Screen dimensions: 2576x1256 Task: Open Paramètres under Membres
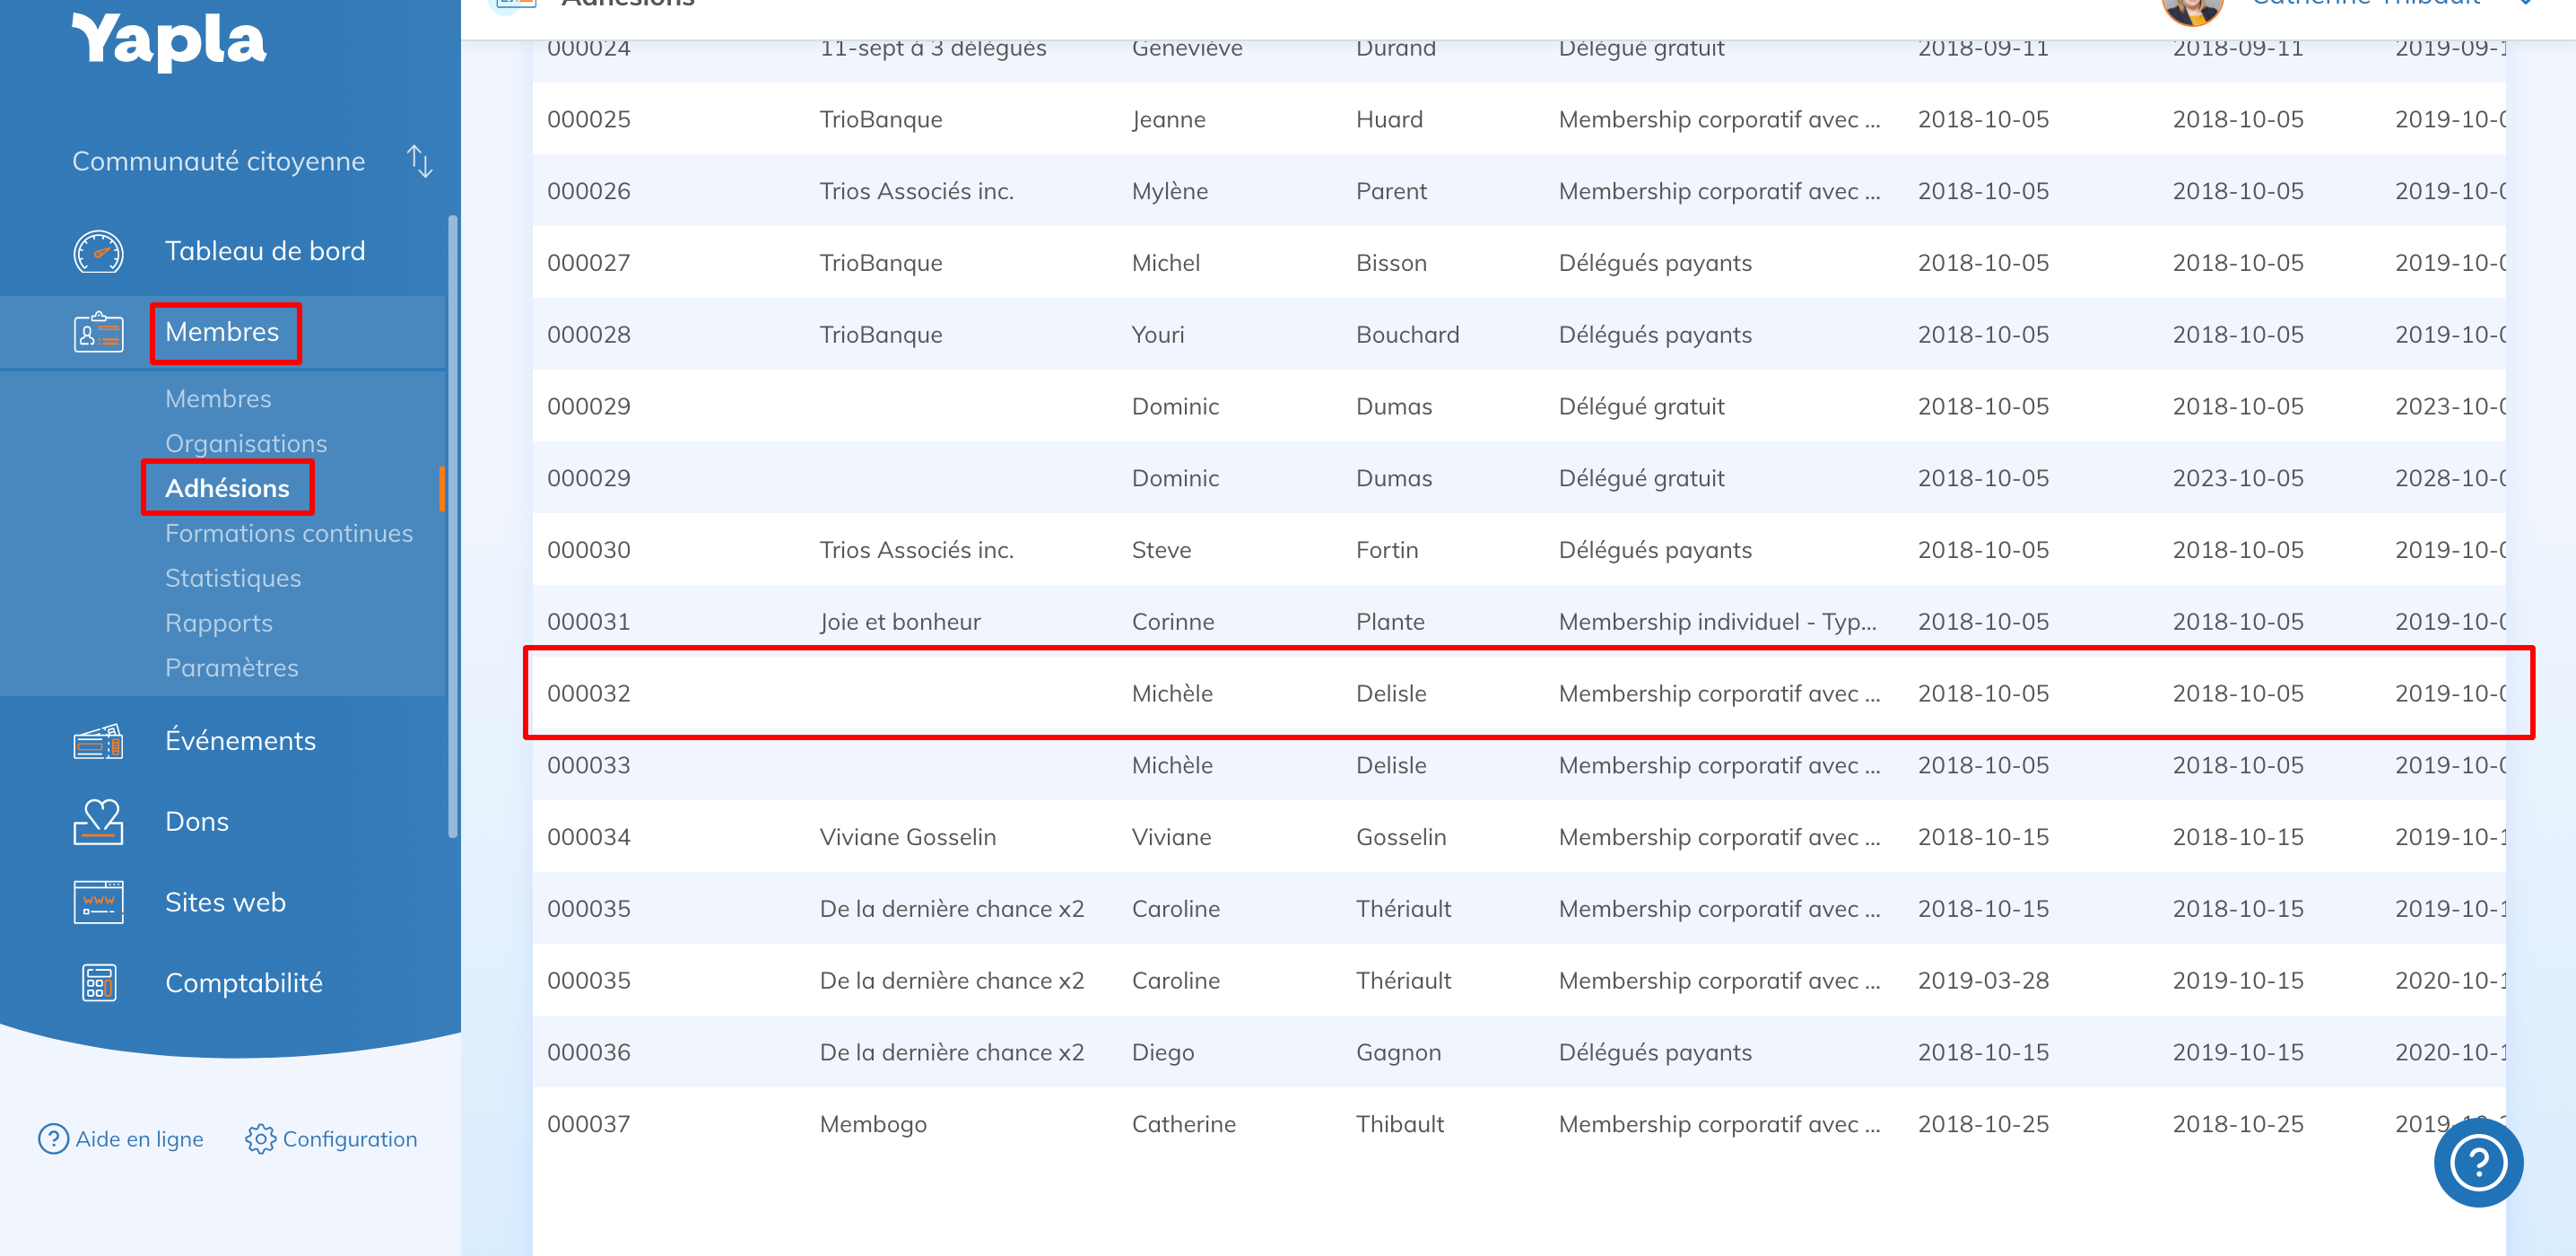point(232,667)
